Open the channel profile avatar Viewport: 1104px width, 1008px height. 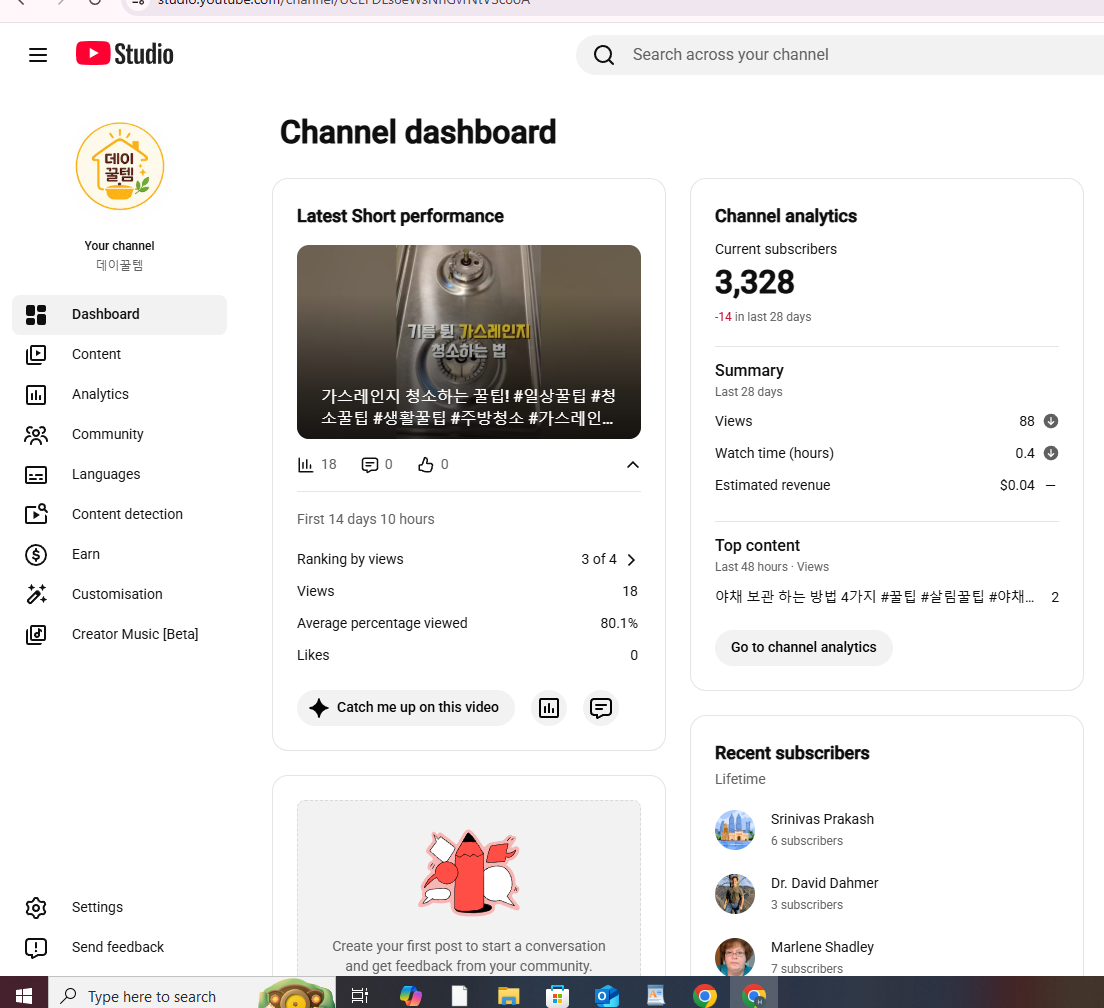[120, 166]
